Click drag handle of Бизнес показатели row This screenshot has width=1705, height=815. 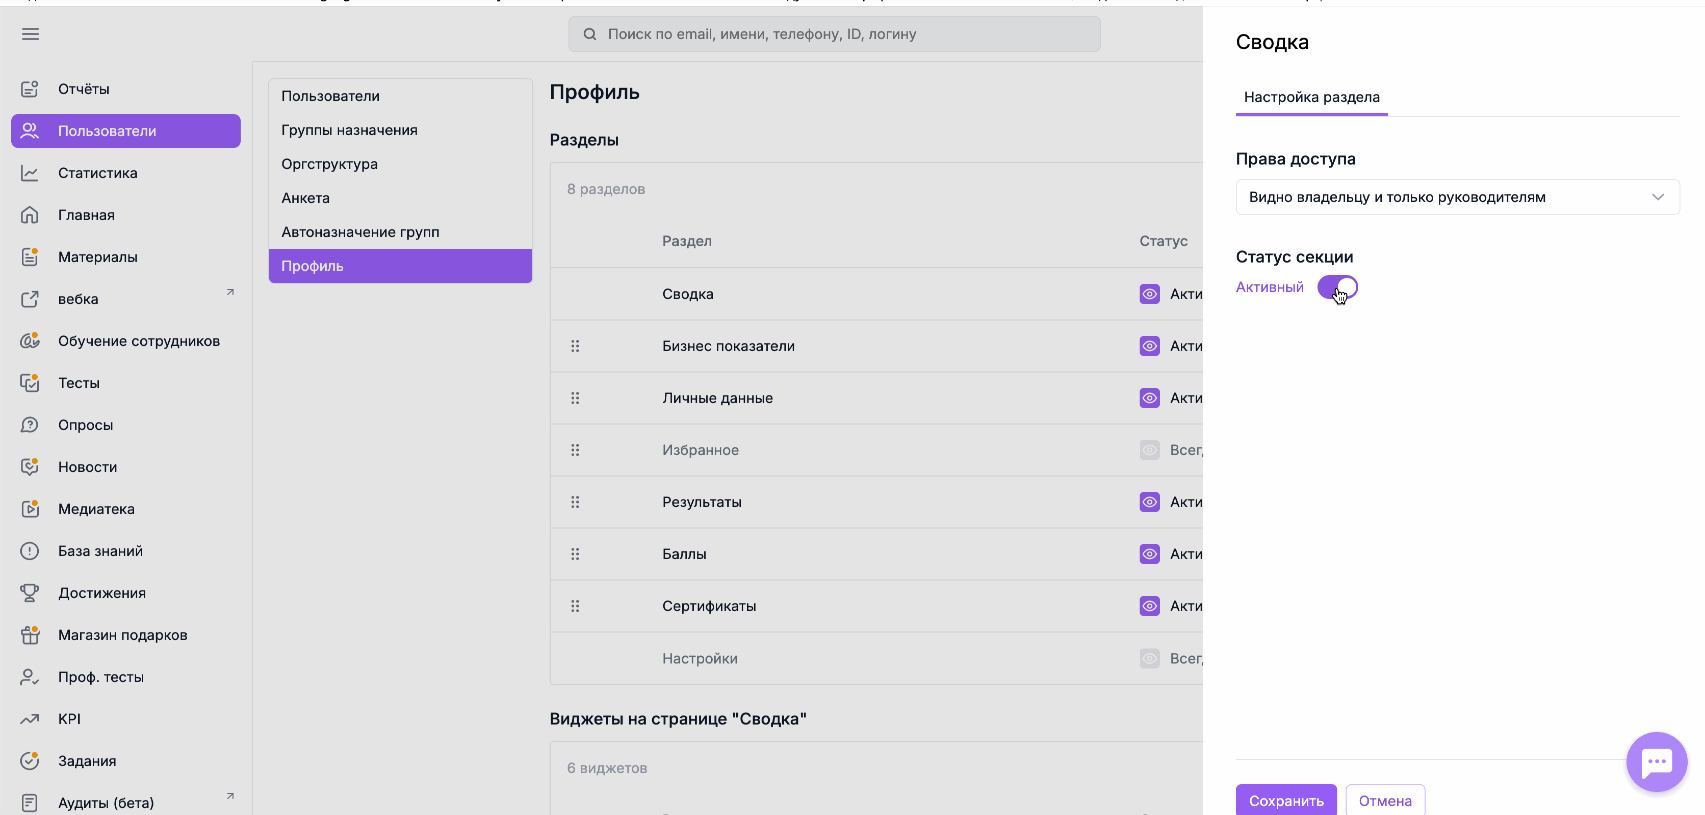click(x=575, y=346)
